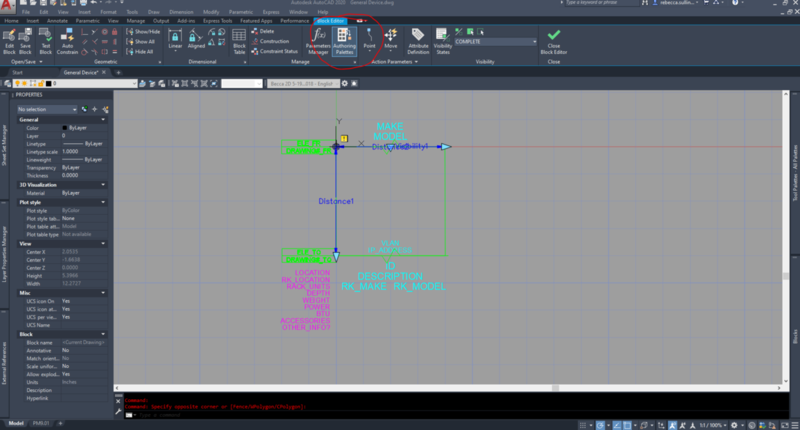Add a Linear dimensional constraint
Image resolution: width=800 pixels, height=430 pixels.
point(175,39)
